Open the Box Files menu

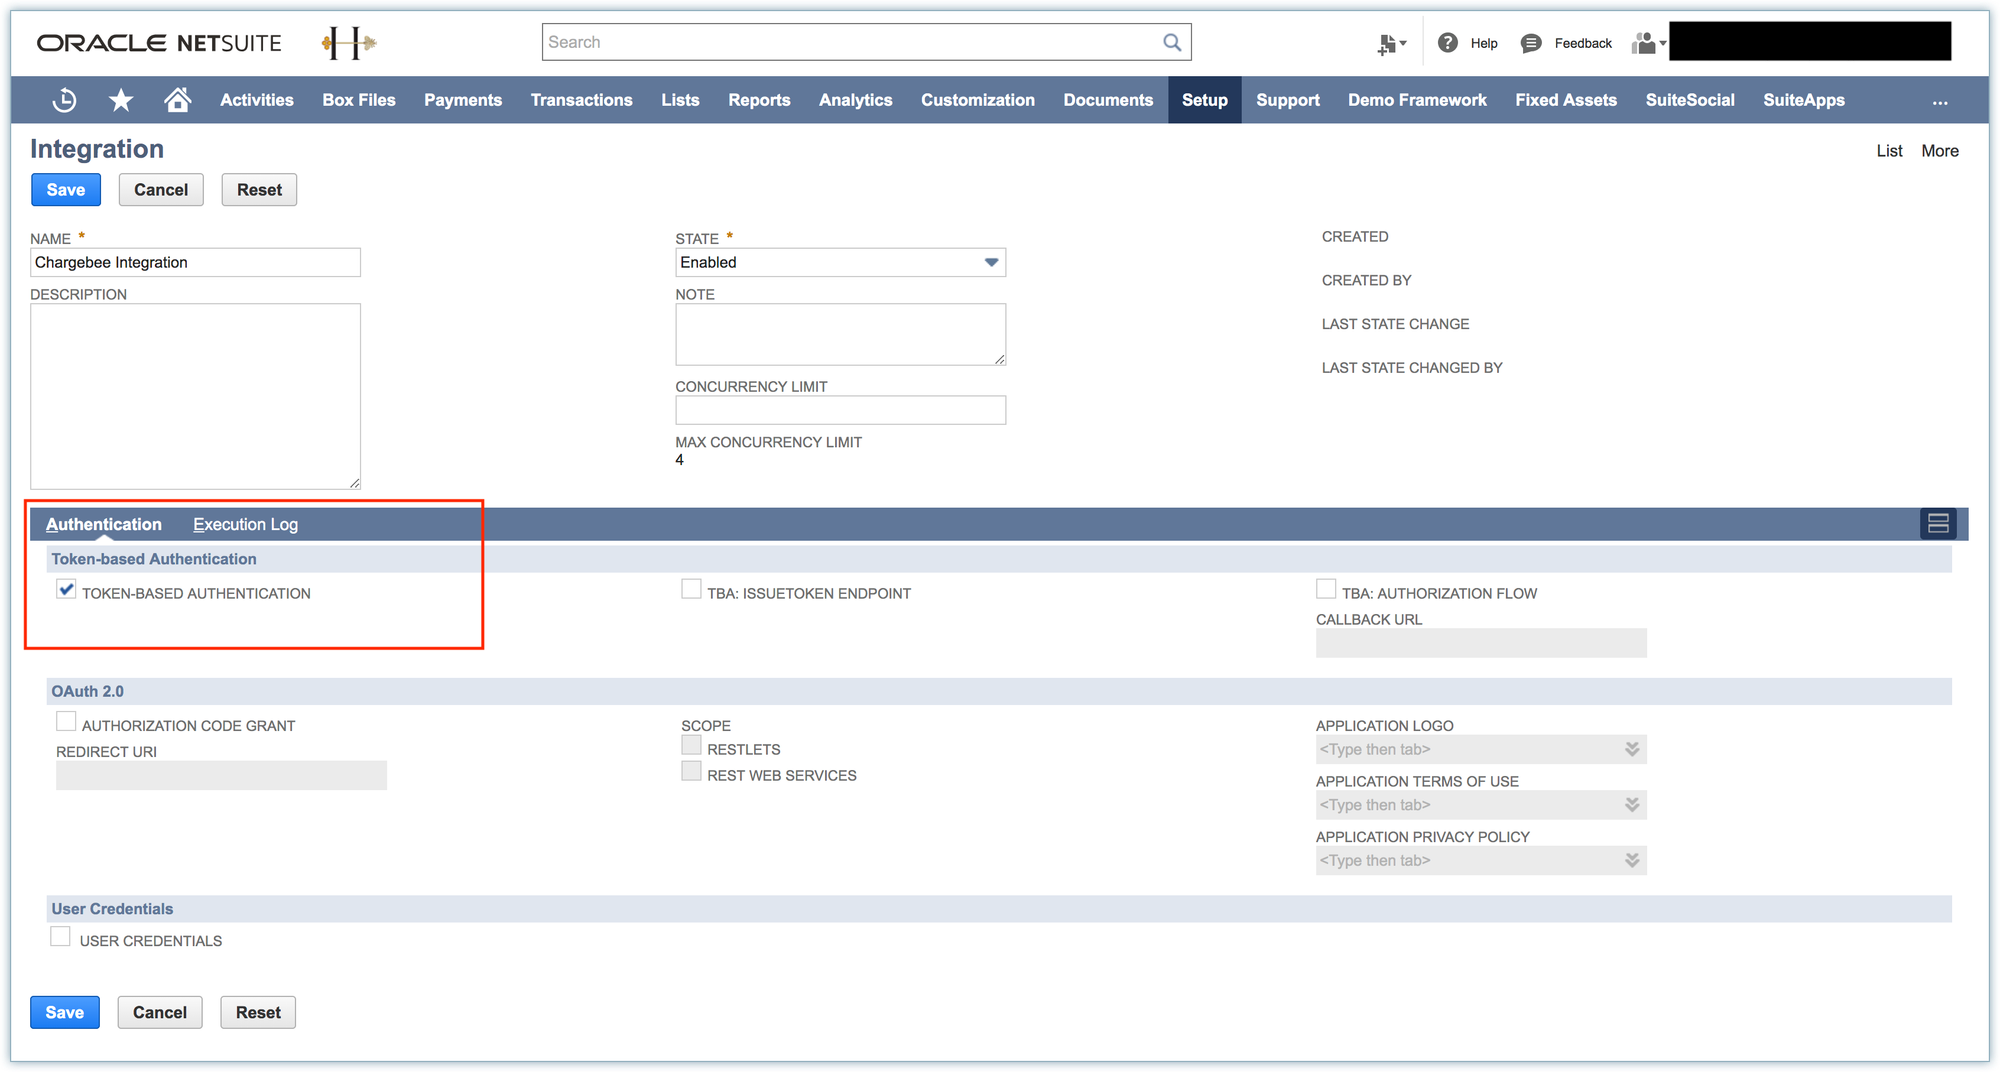359,100
